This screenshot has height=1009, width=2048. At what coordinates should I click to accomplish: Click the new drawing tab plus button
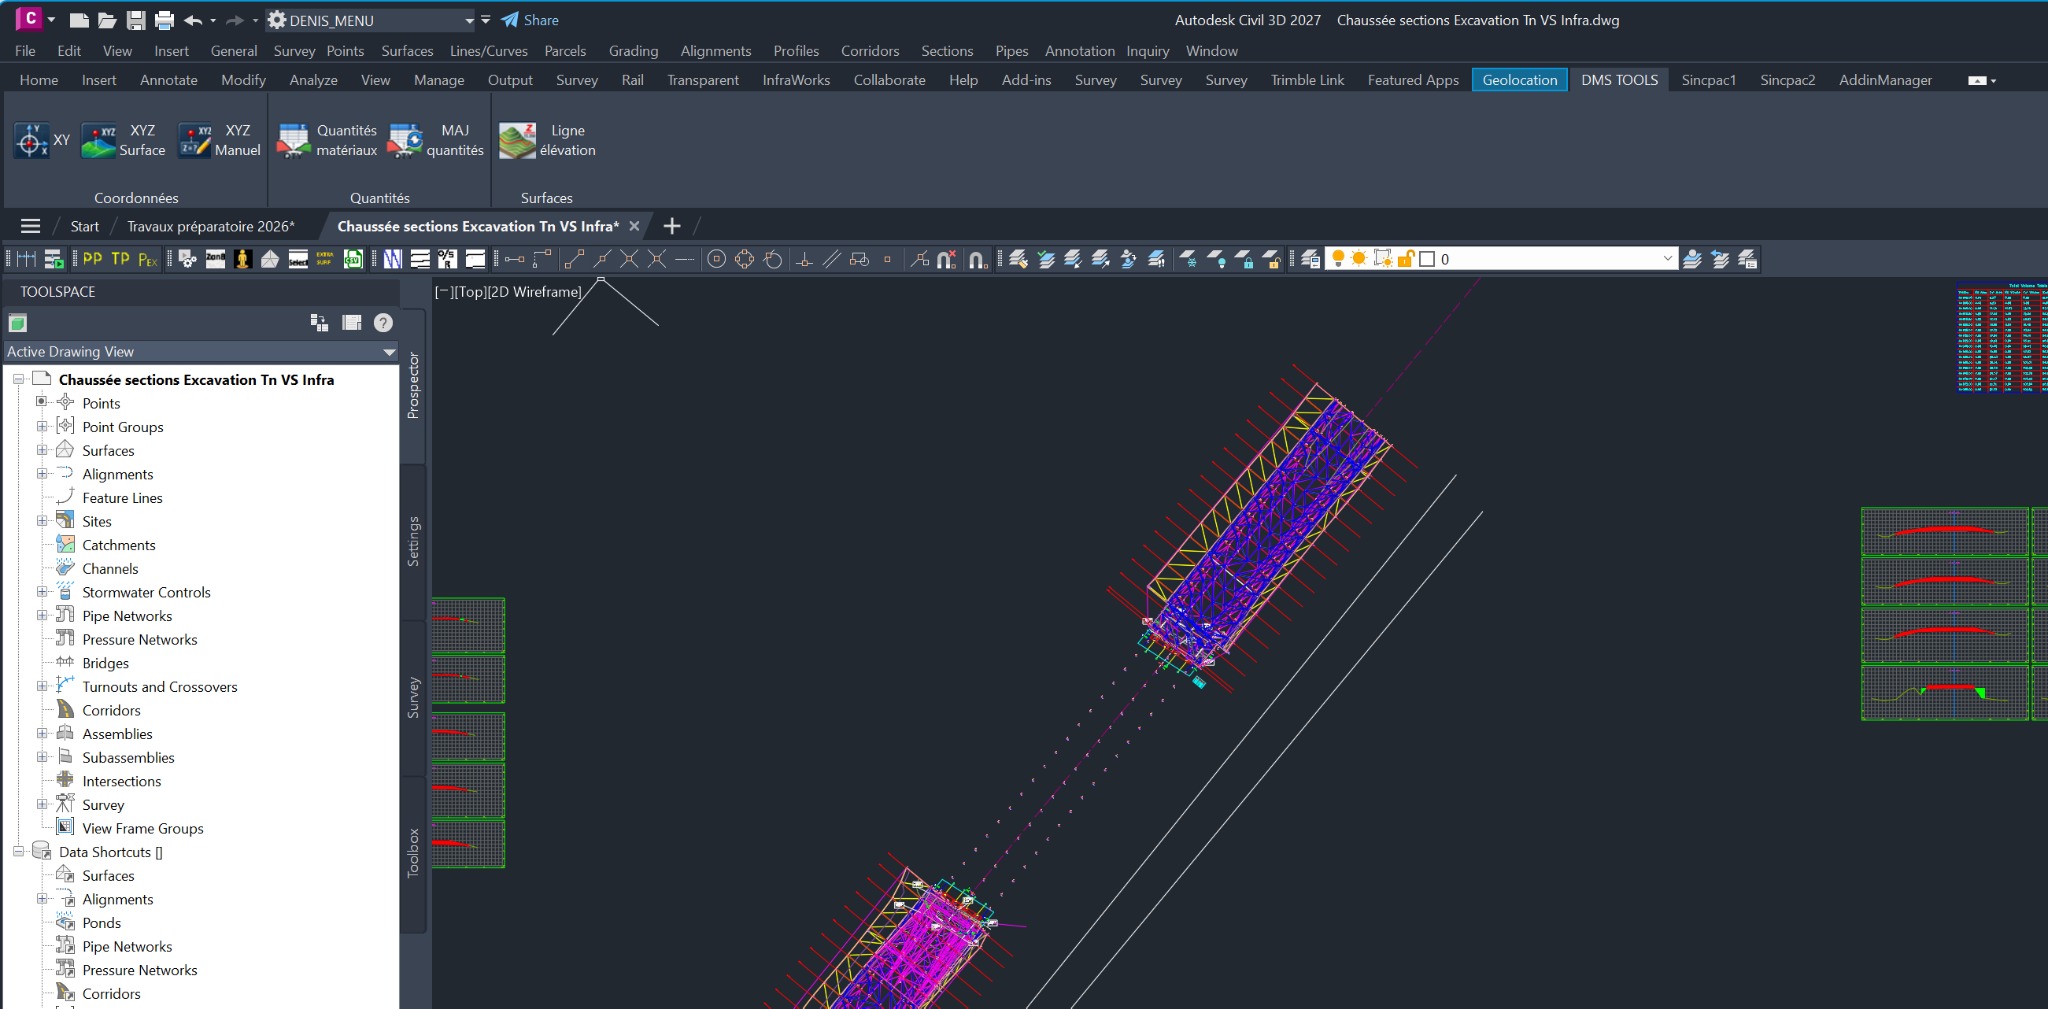(x=672, y=226)
